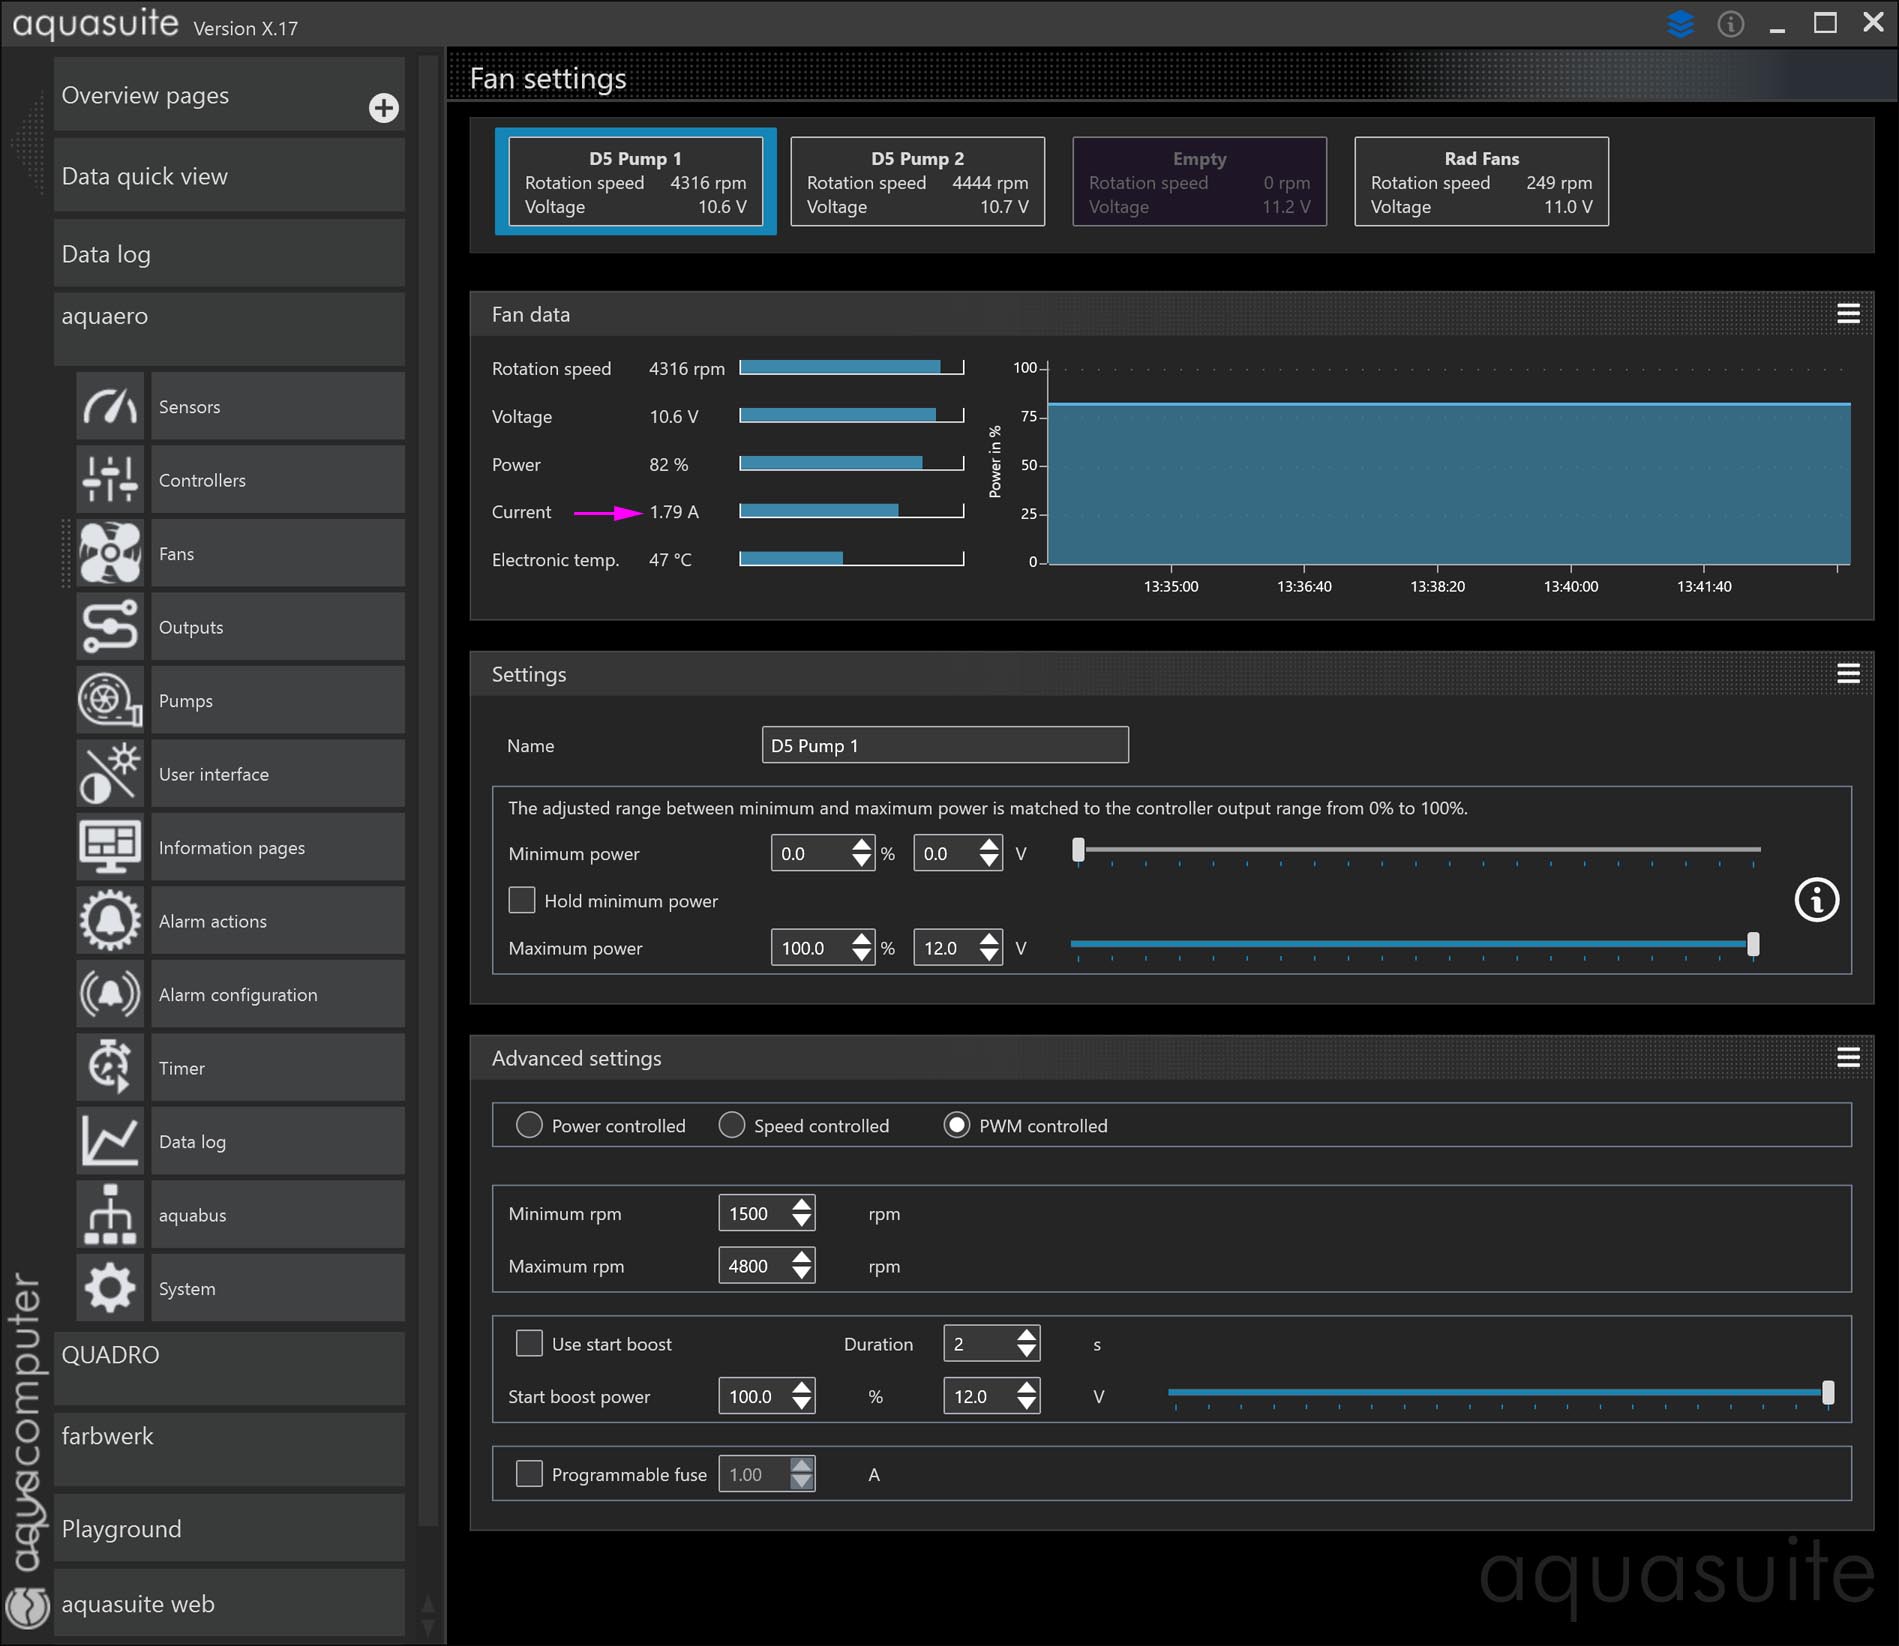1899x1646 pixels.
Task: Select the Fans icon in sidebar
Action: [x=110, y=553]
